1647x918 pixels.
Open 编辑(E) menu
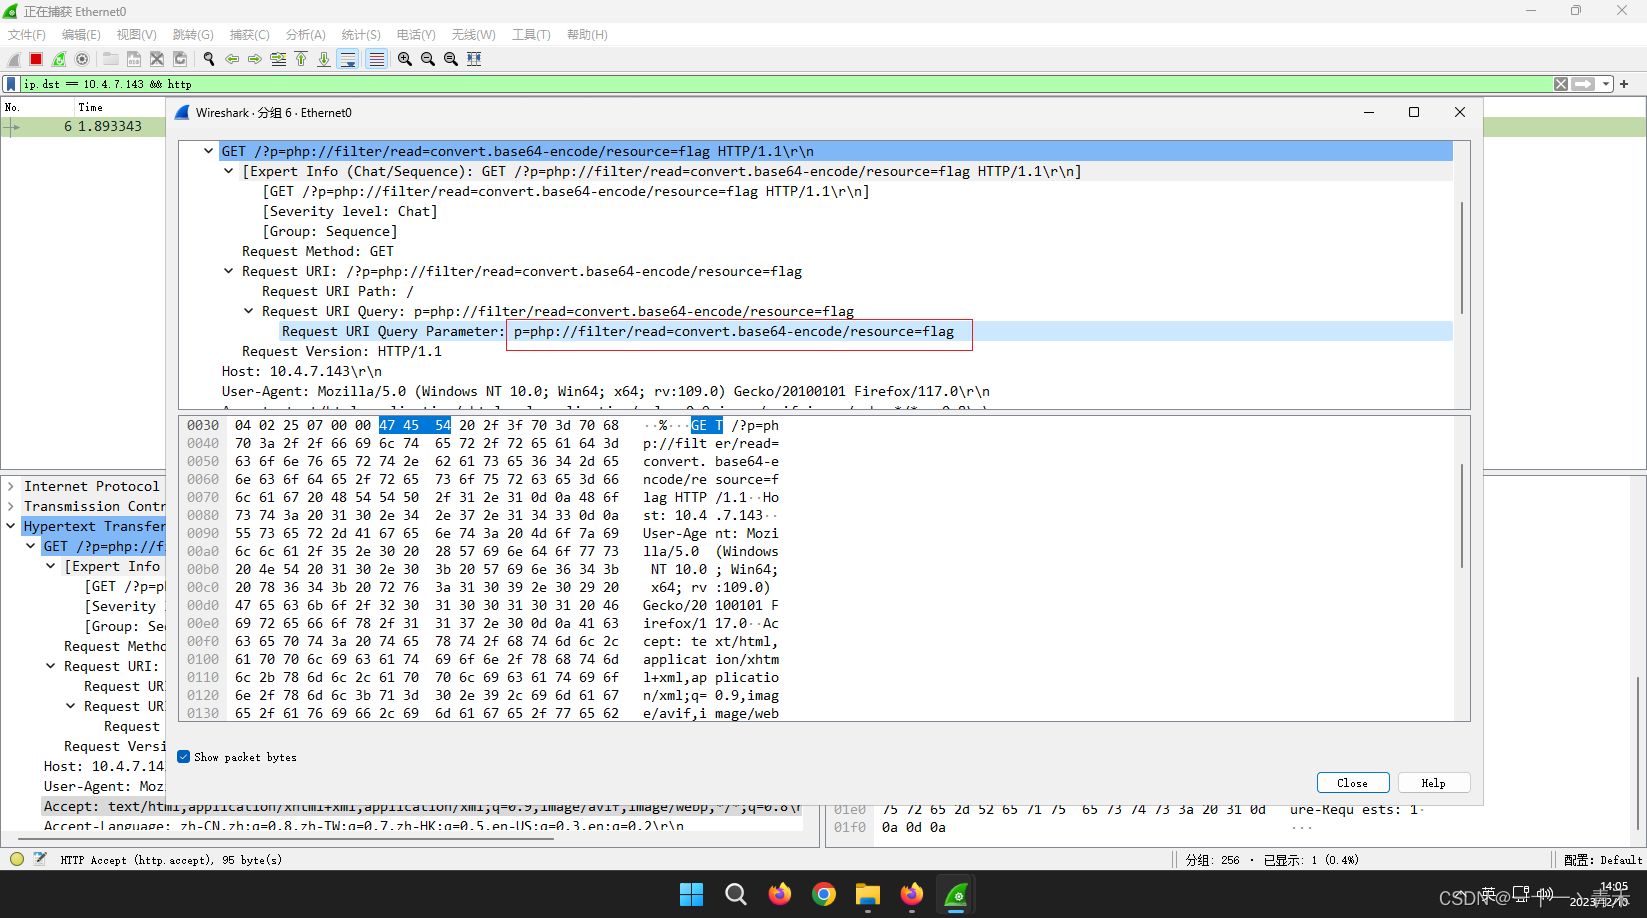pos(81,35)
